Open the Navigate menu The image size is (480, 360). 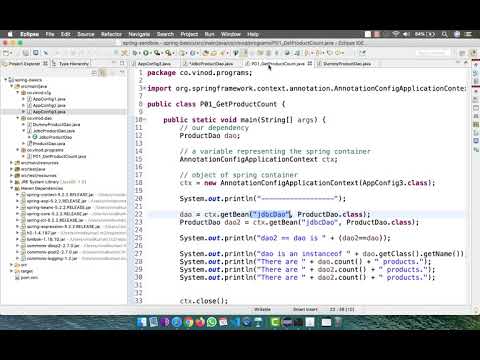click(139, 34)
